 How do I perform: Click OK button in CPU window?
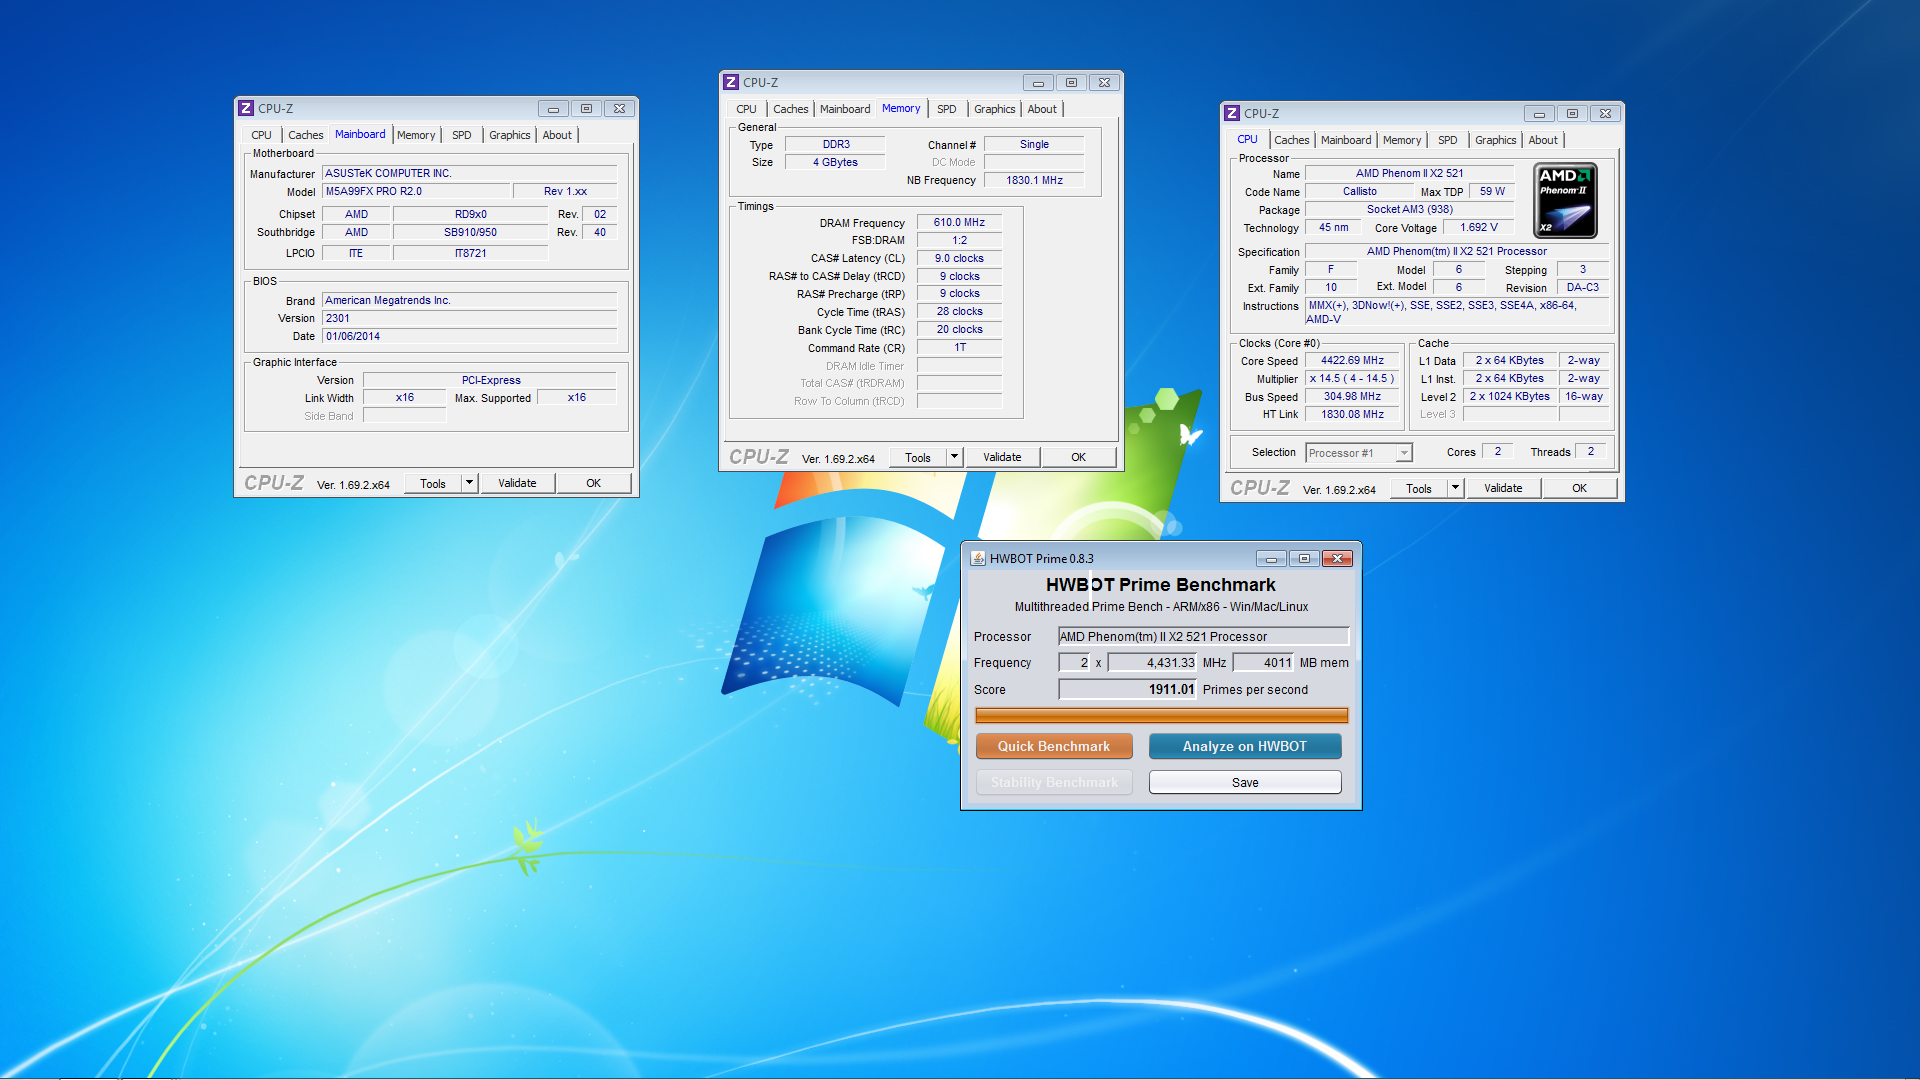[x=1579, y=488]
